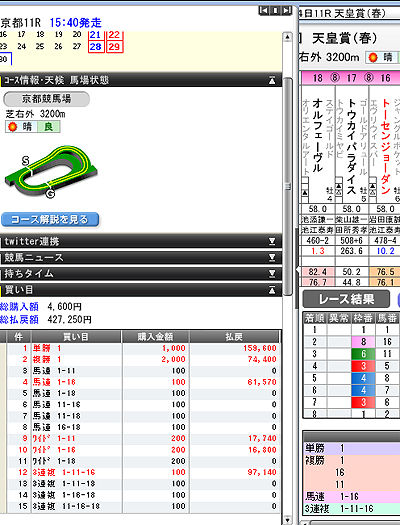Screen dimensions: 400x525
Task: Select calendar date 27
Action: coord(77,46)
